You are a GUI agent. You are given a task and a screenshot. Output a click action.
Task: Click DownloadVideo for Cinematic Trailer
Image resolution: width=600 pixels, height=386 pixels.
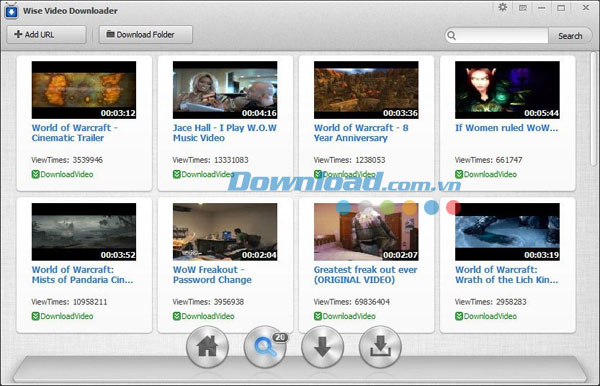click(62, 174)
